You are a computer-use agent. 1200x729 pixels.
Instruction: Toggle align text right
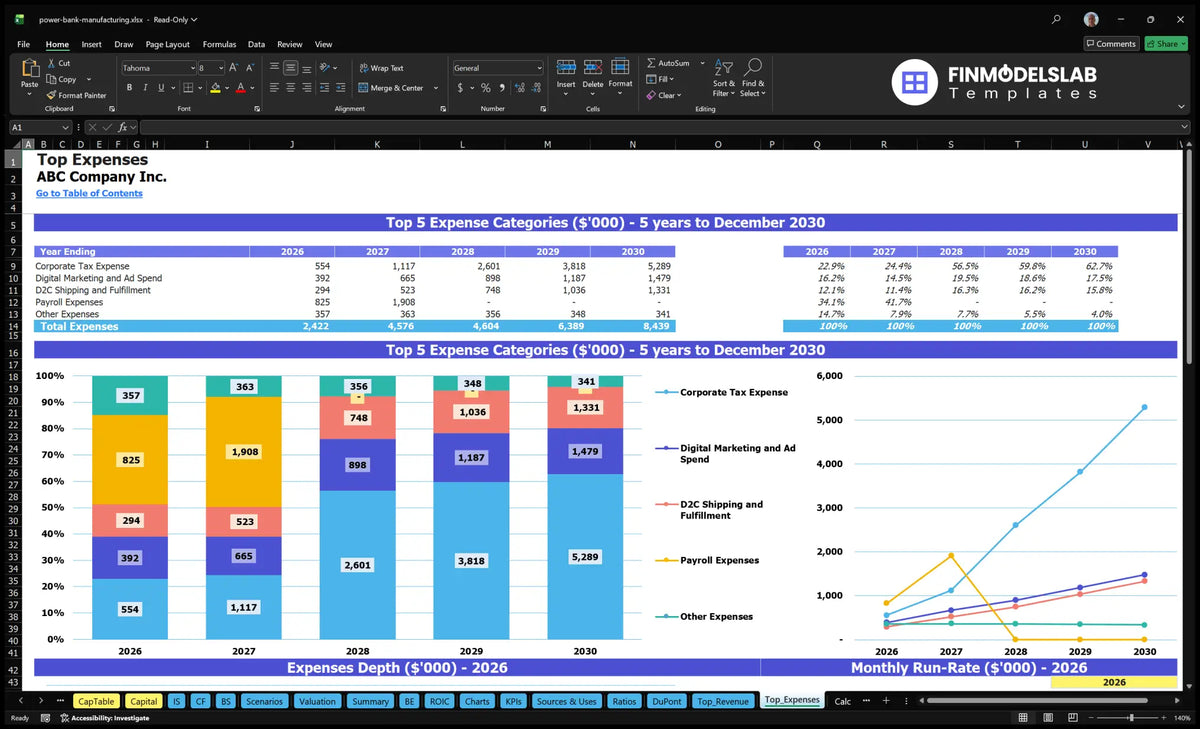306,88
